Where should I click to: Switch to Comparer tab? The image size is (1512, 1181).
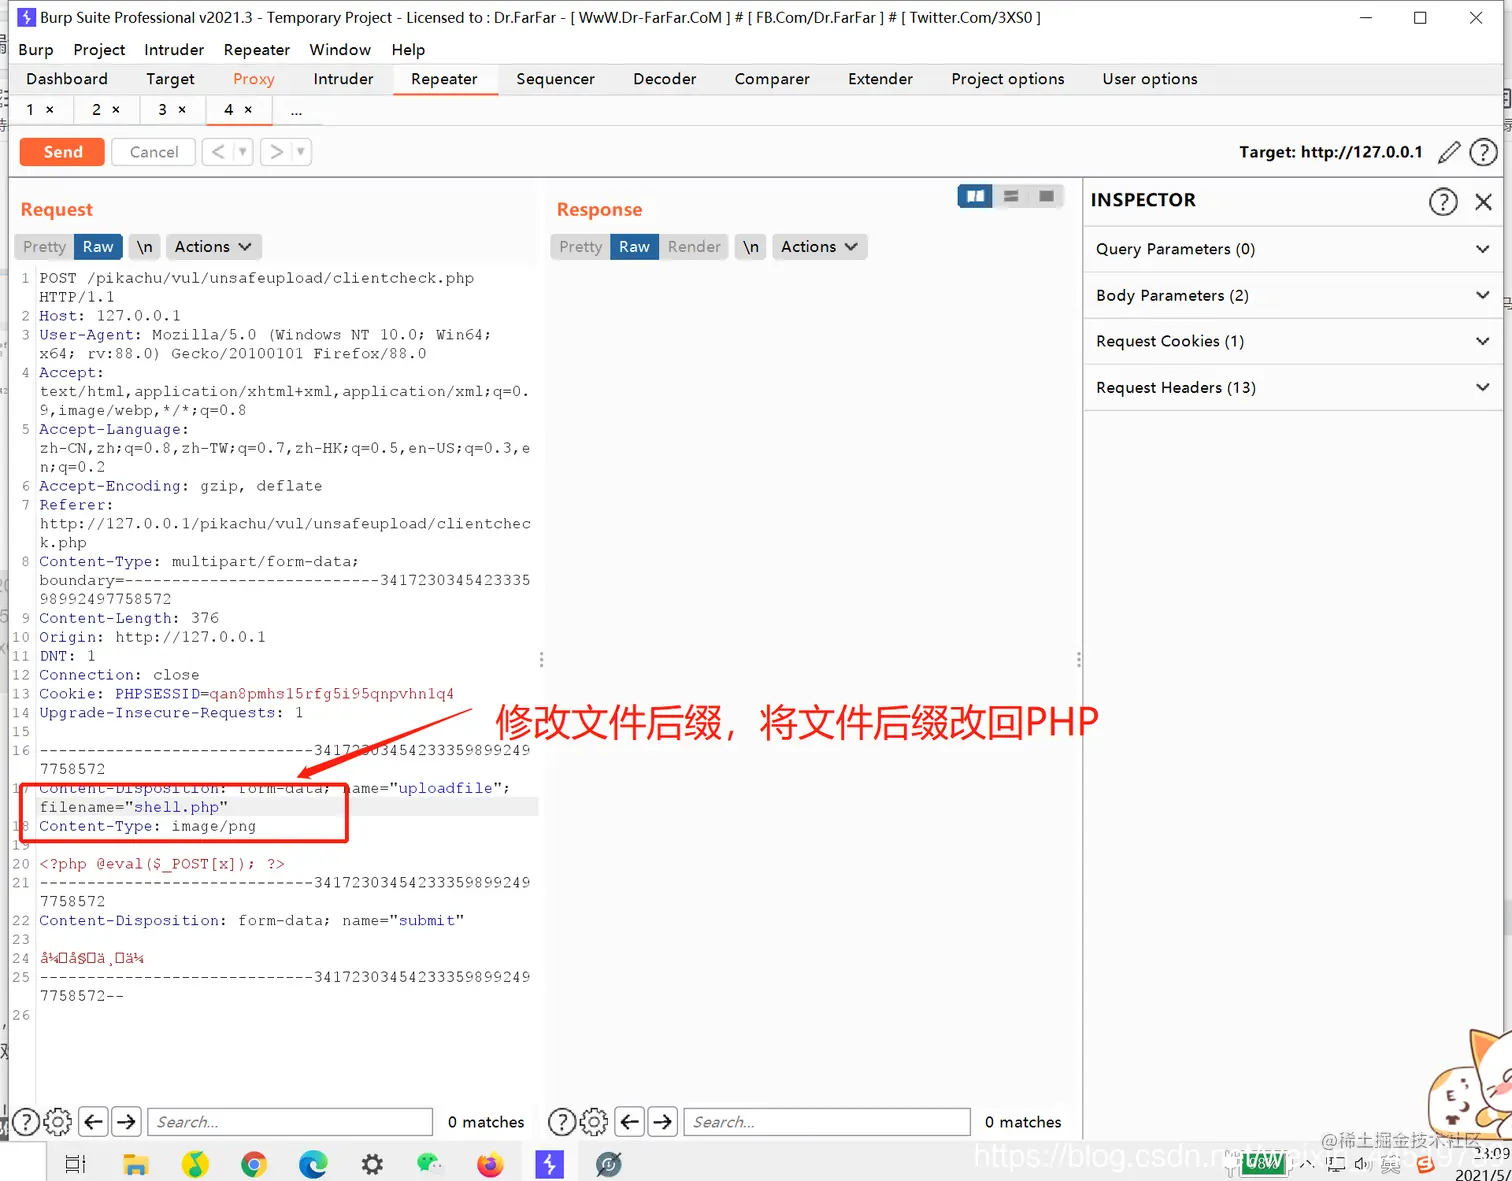pos(772,79)
